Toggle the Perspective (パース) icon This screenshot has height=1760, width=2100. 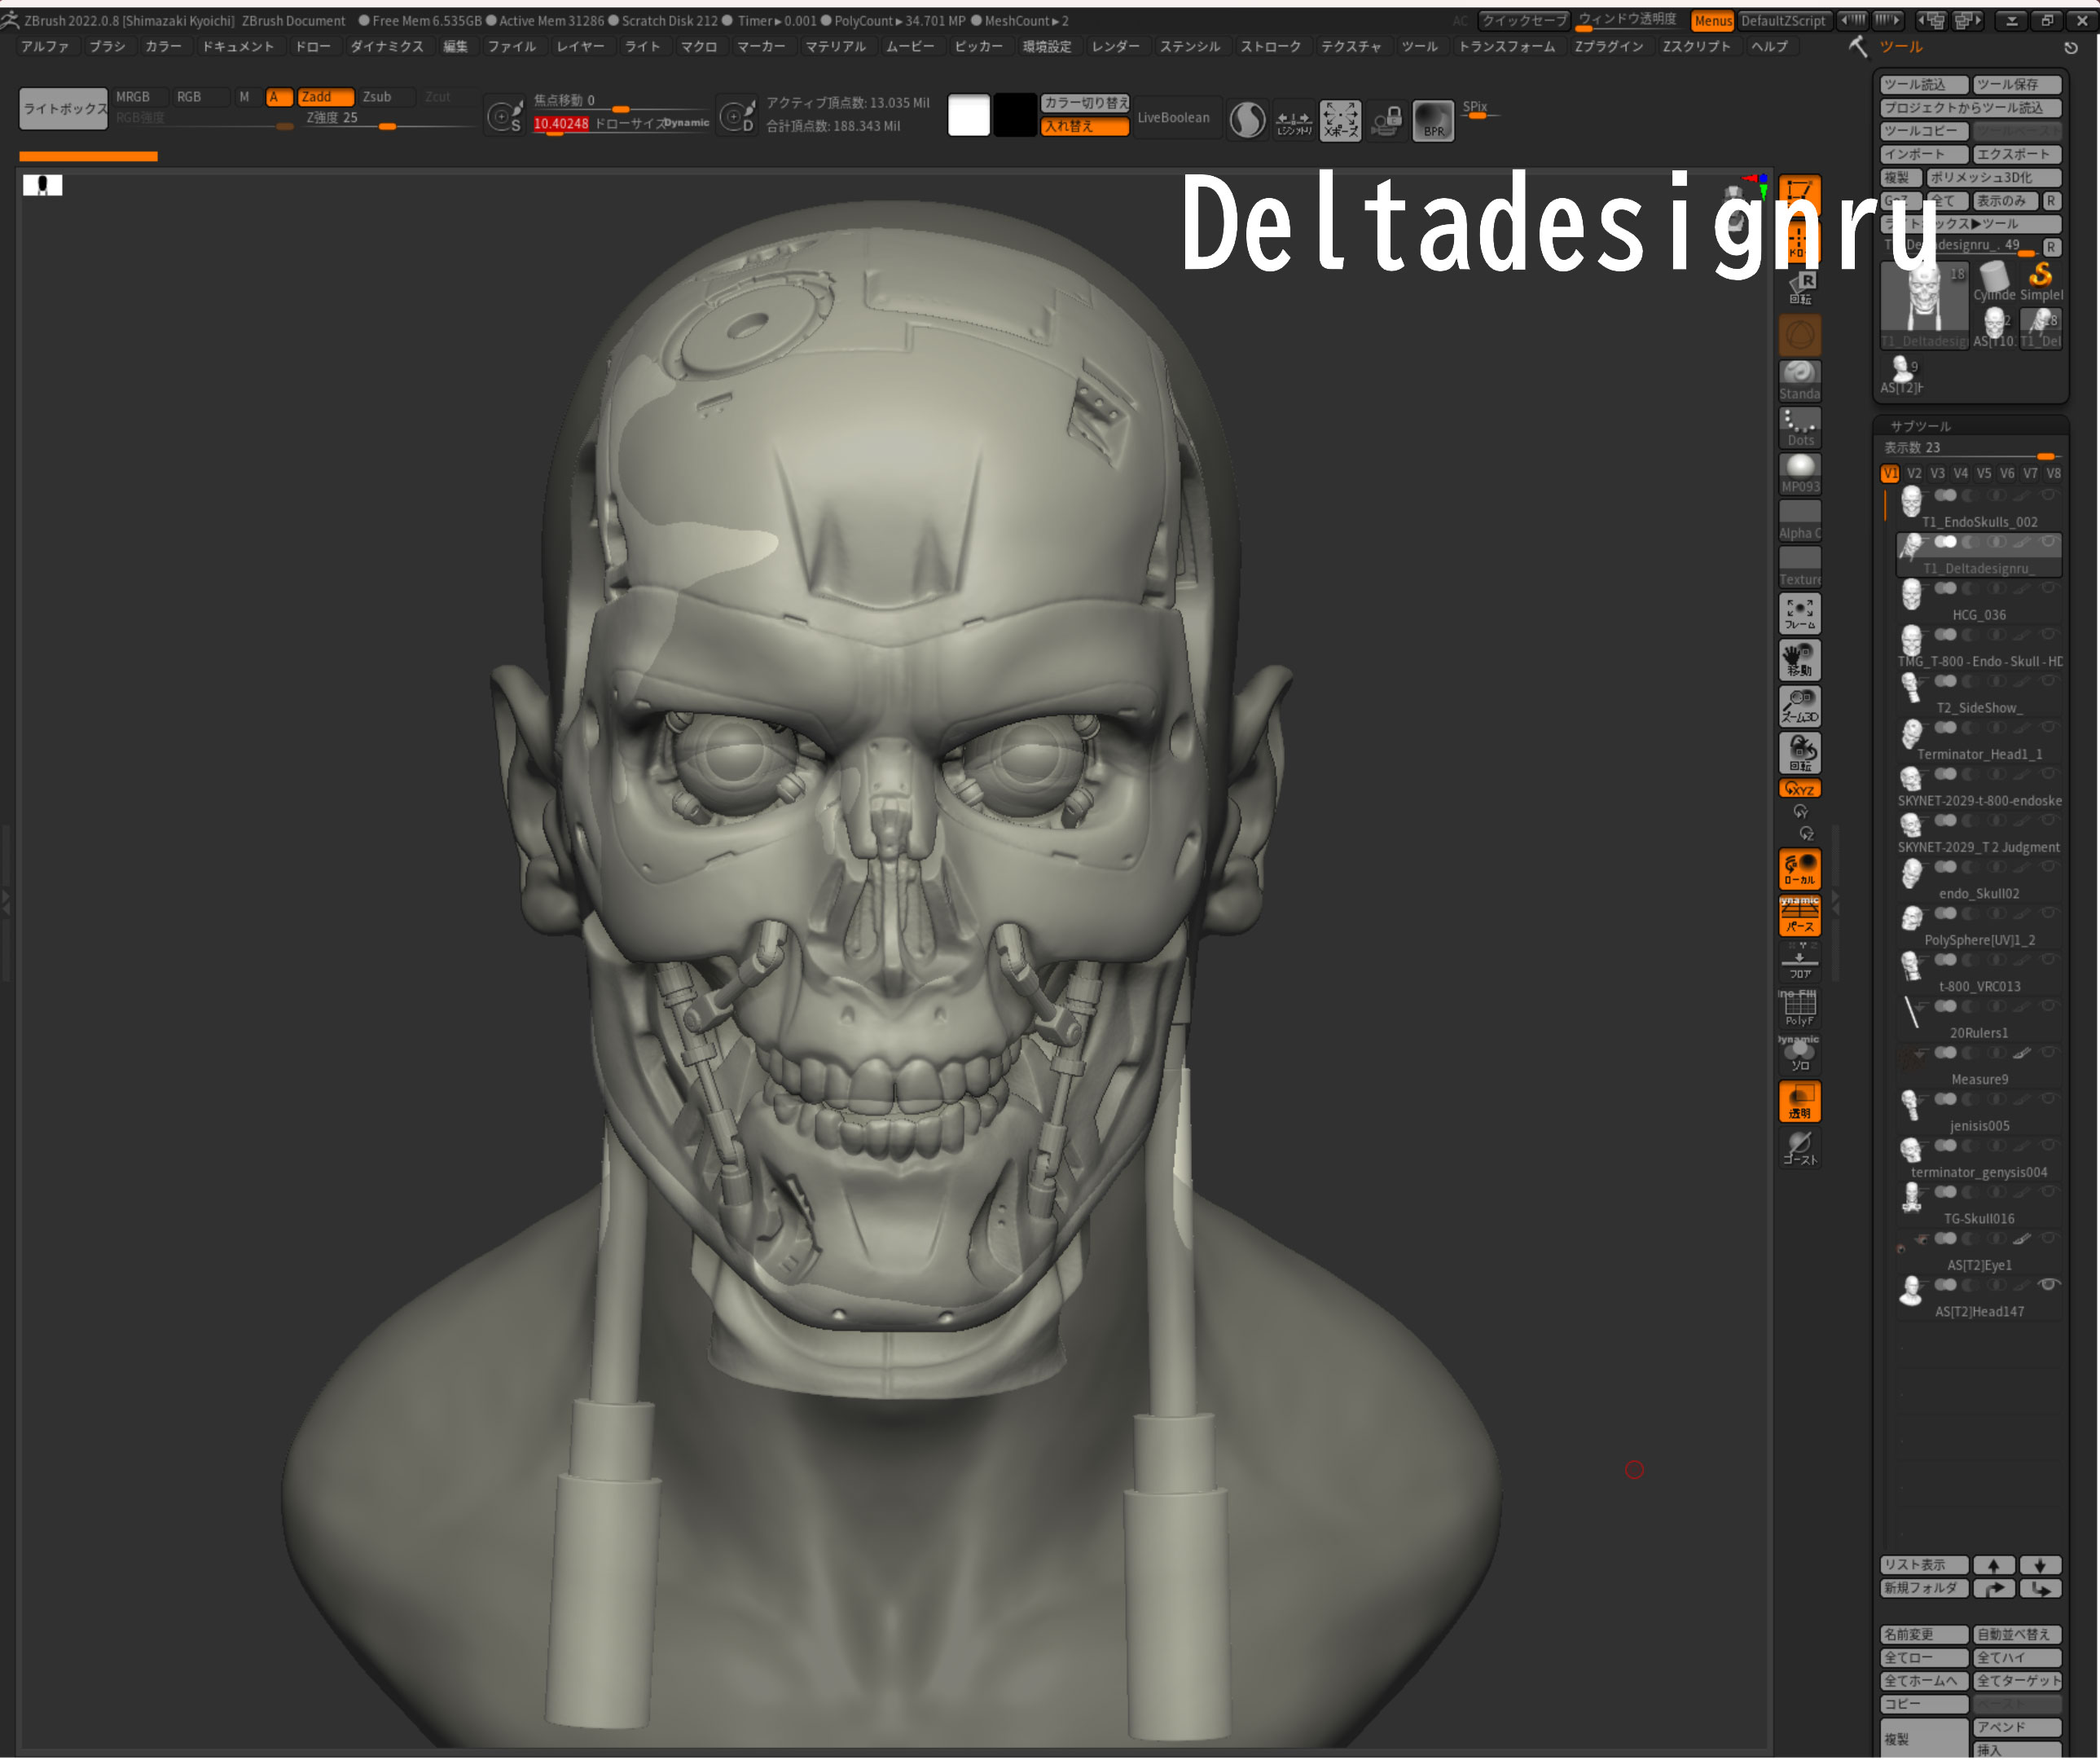click(x=1799, y=915)
